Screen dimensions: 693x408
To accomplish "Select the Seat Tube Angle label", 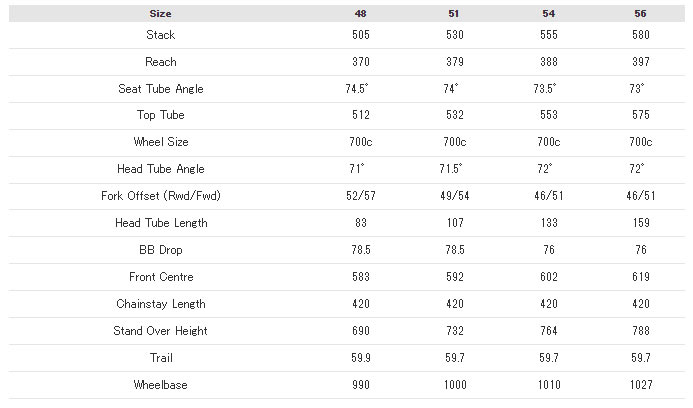I will 161,89.
